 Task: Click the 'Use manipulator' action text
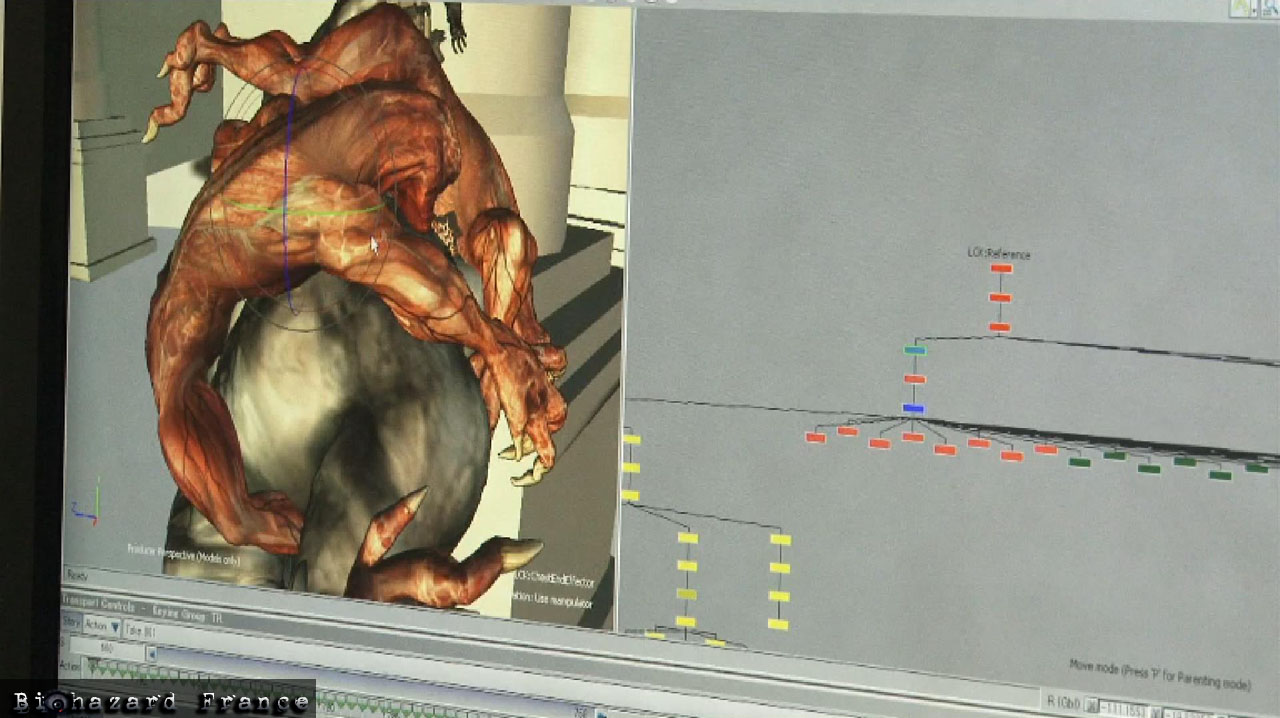tap(564, 602)
